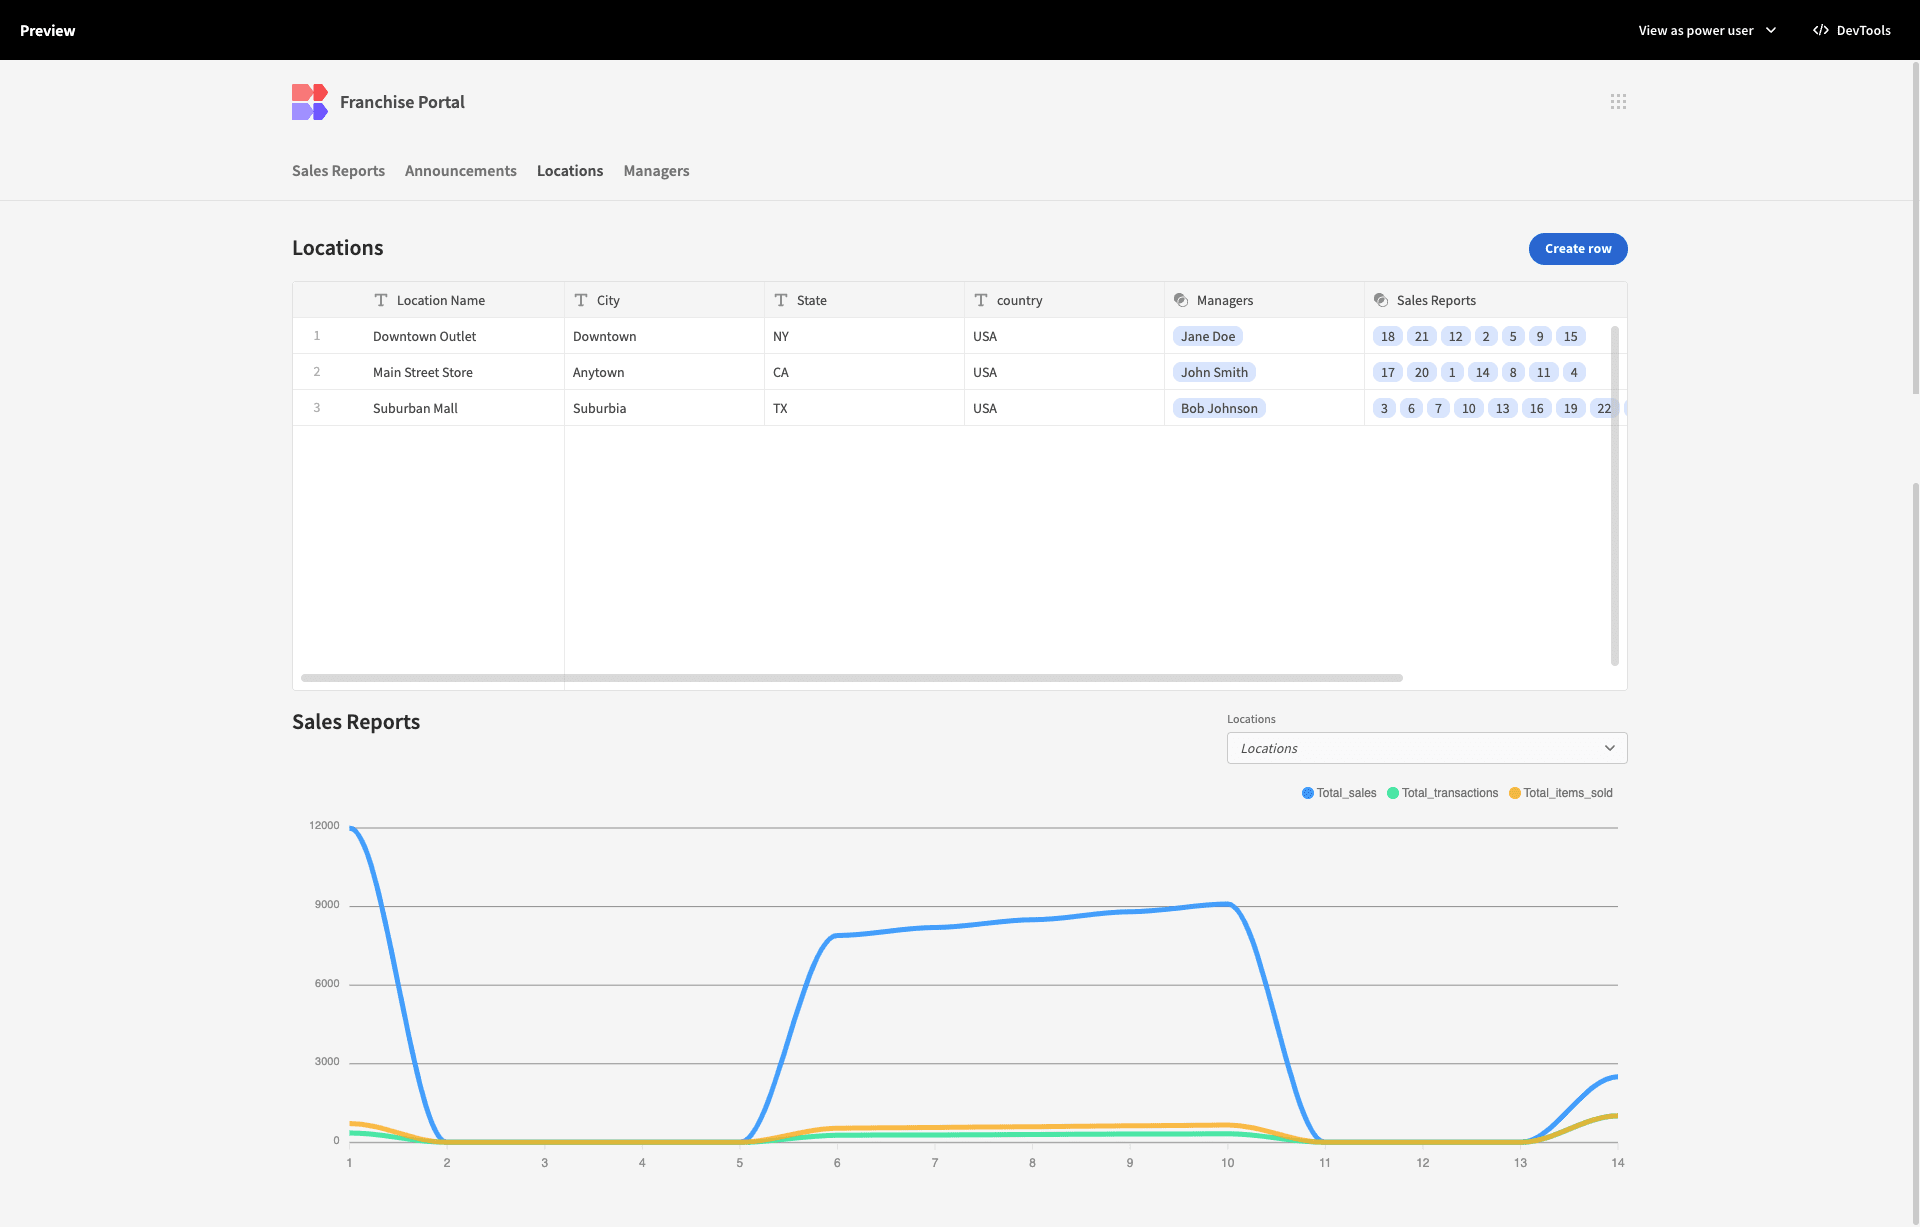This screenshot has height=1227, width=1920.
Task: Click the country column text-type icon
Action: 981,300
